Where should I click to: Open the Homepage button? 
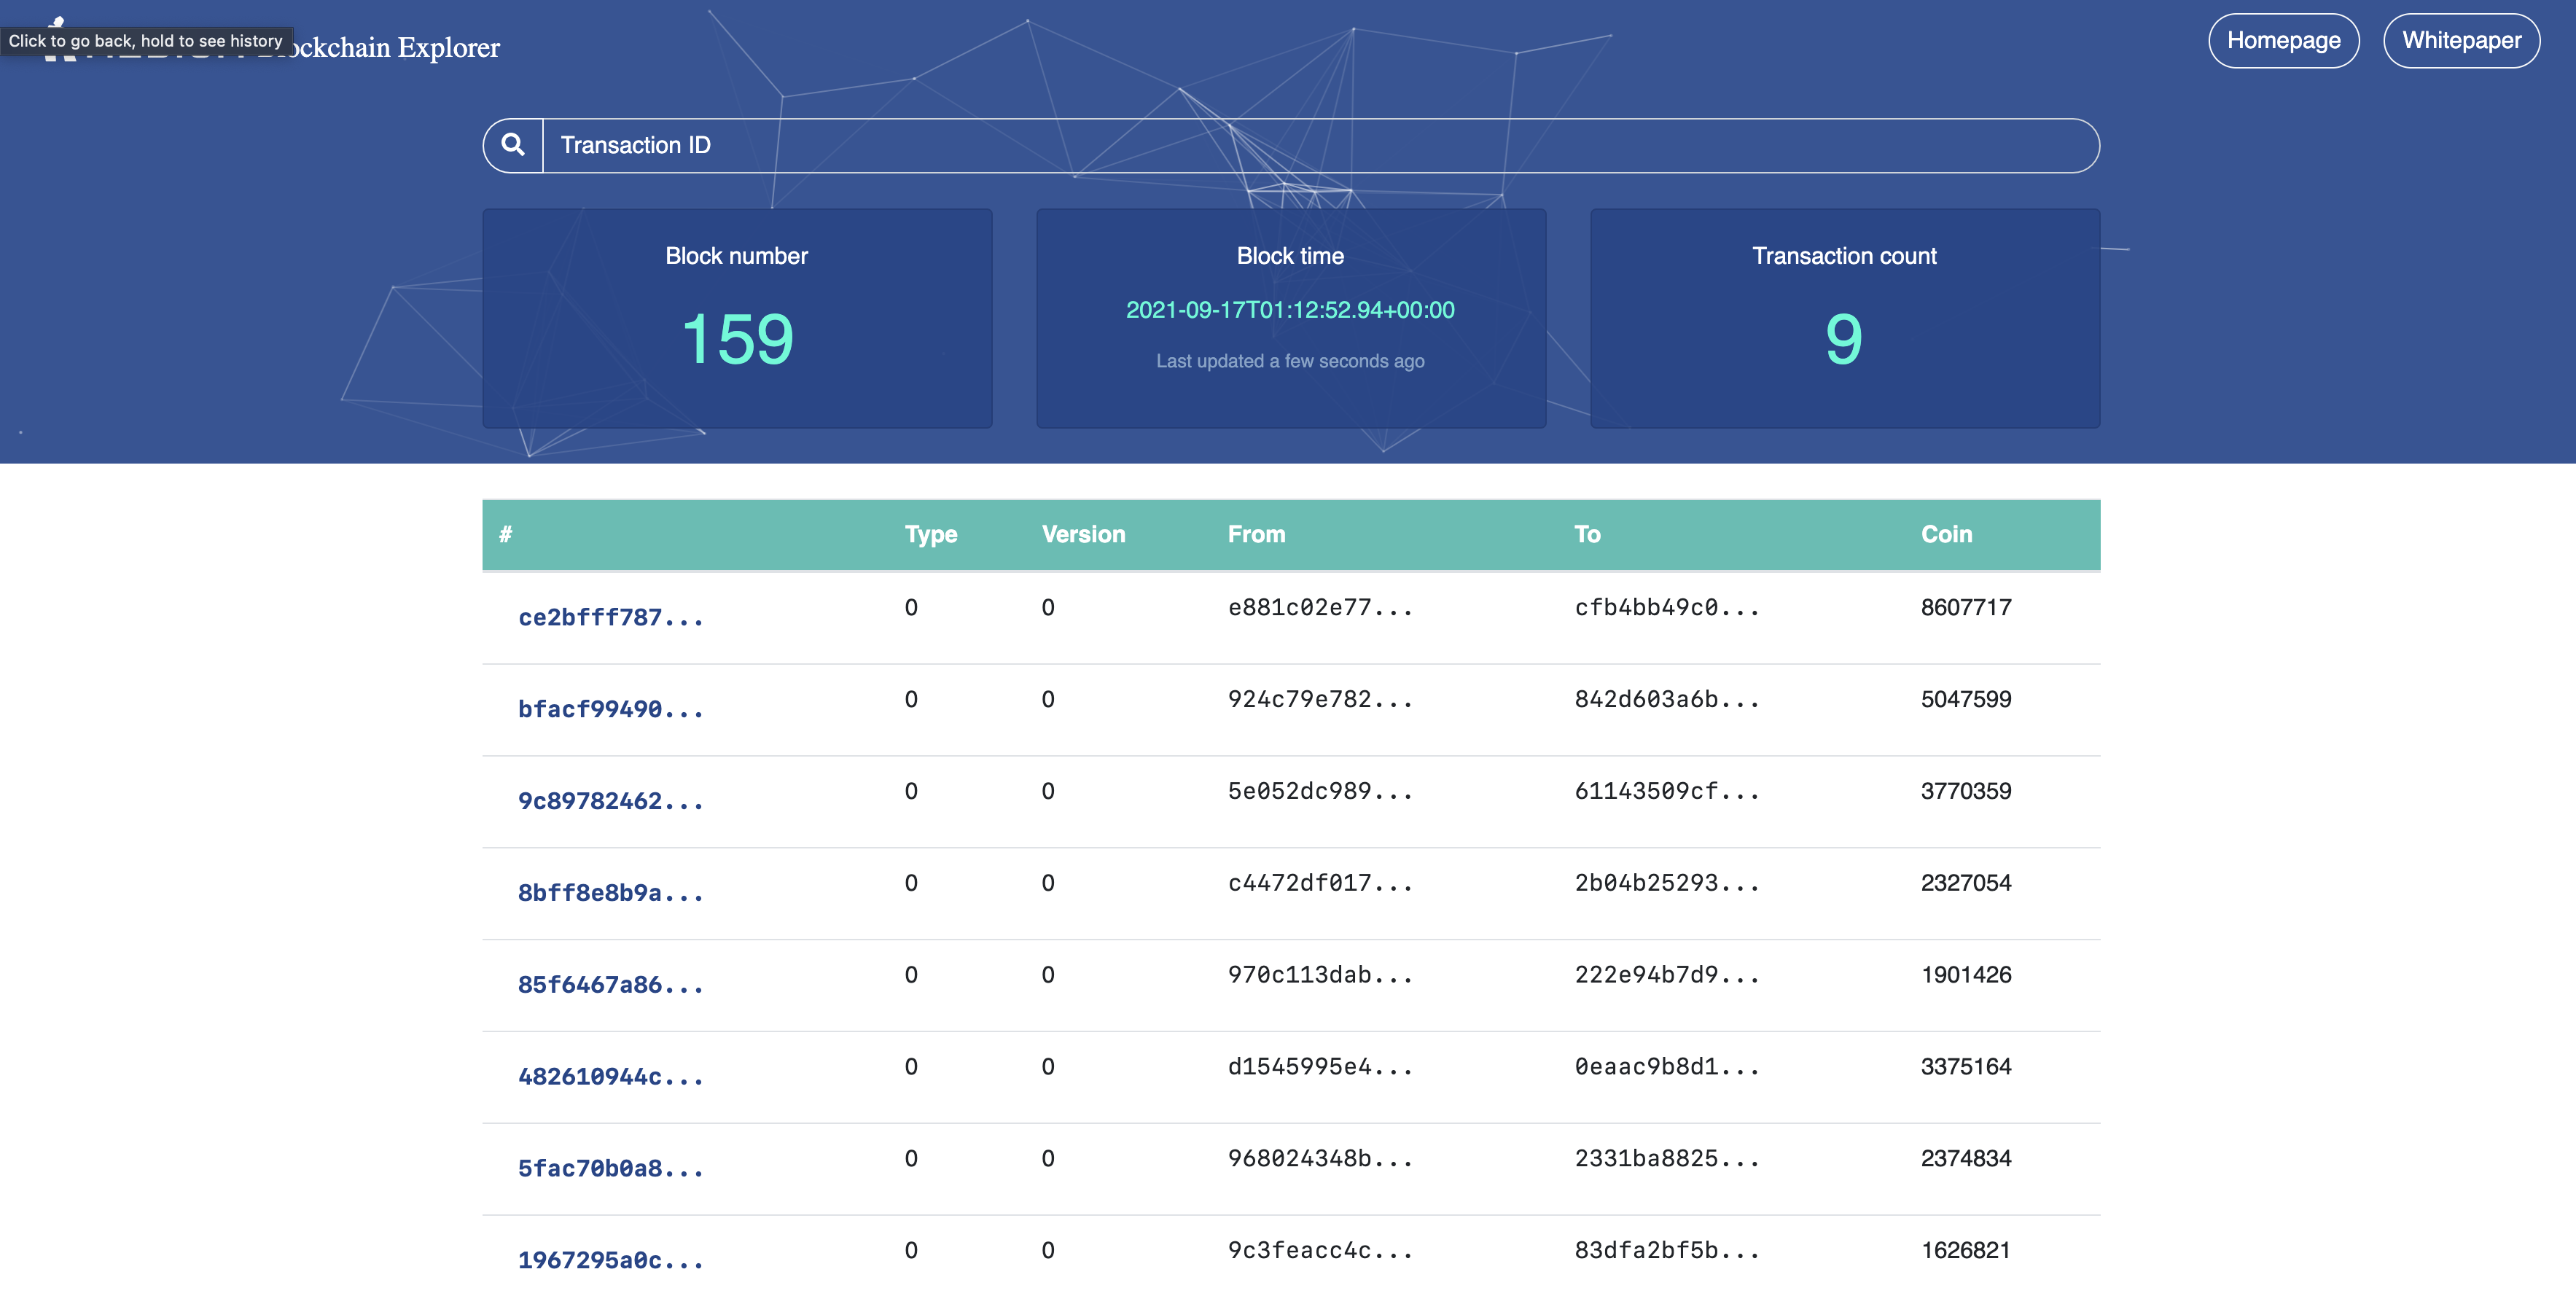click(x=2283, y=41)
